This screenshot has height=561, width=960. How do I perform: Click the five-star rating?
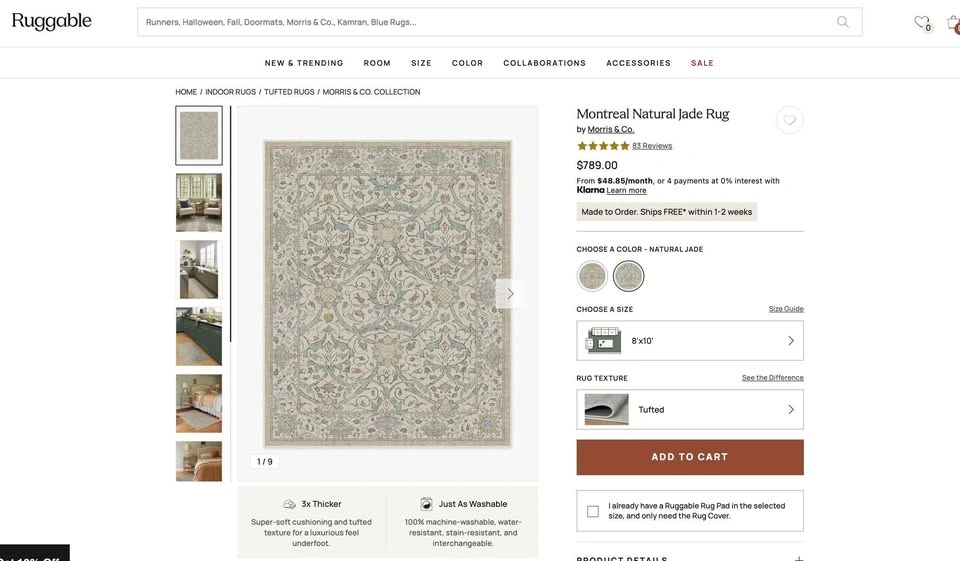[603, 146]
